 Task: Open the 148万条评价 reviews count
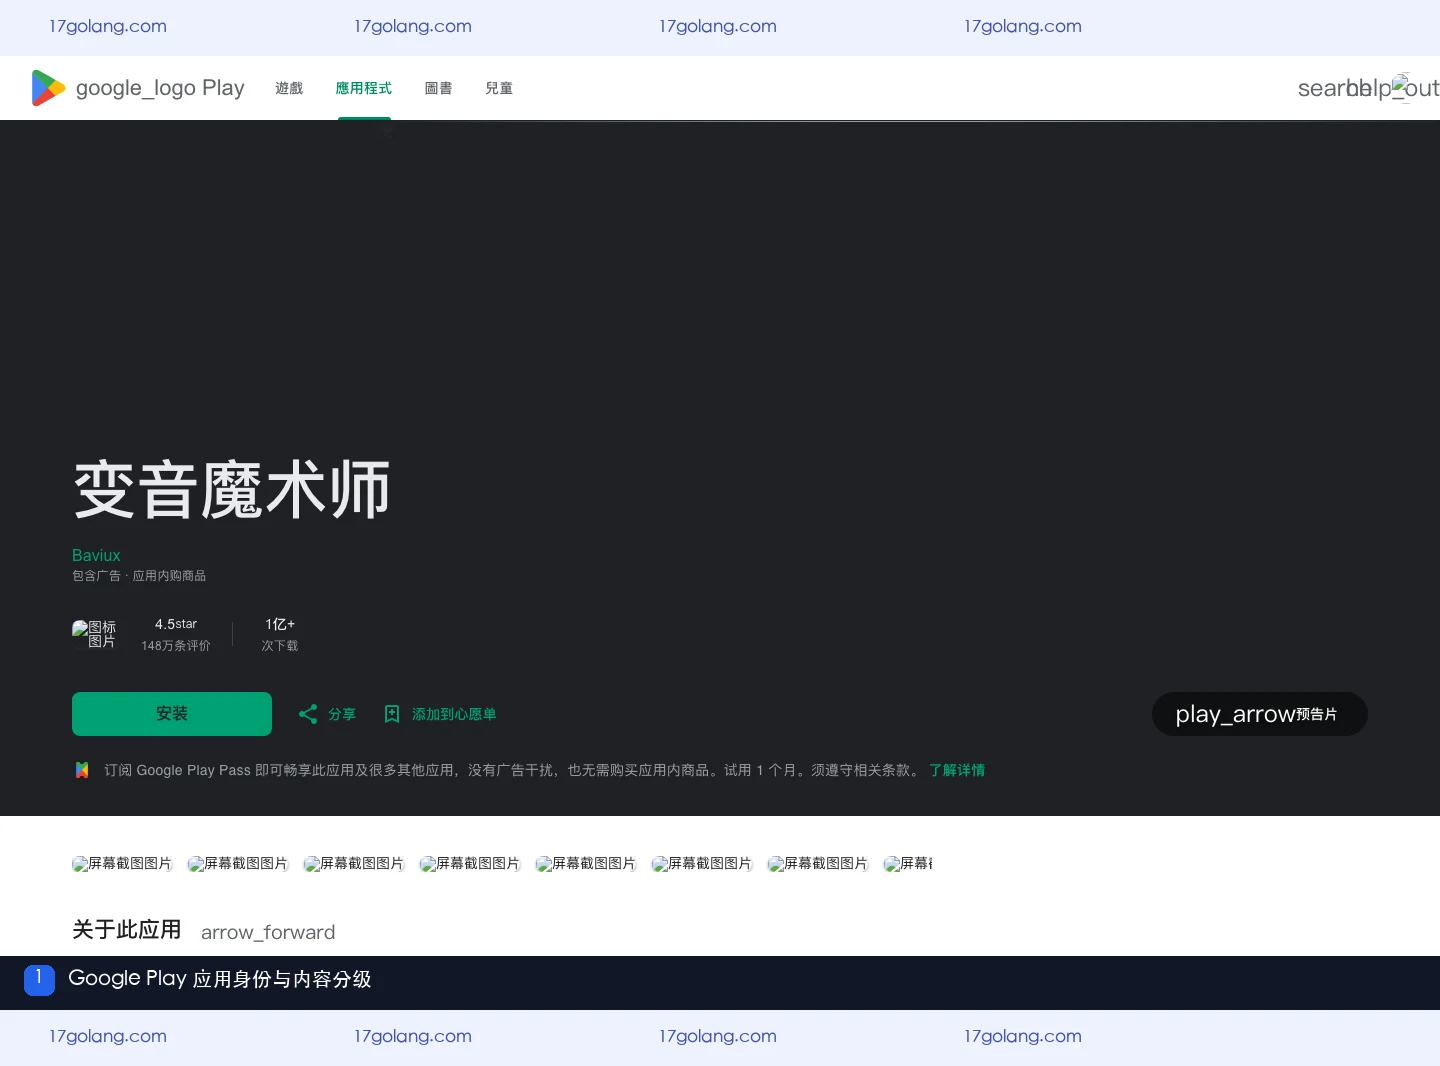point(176,646)
